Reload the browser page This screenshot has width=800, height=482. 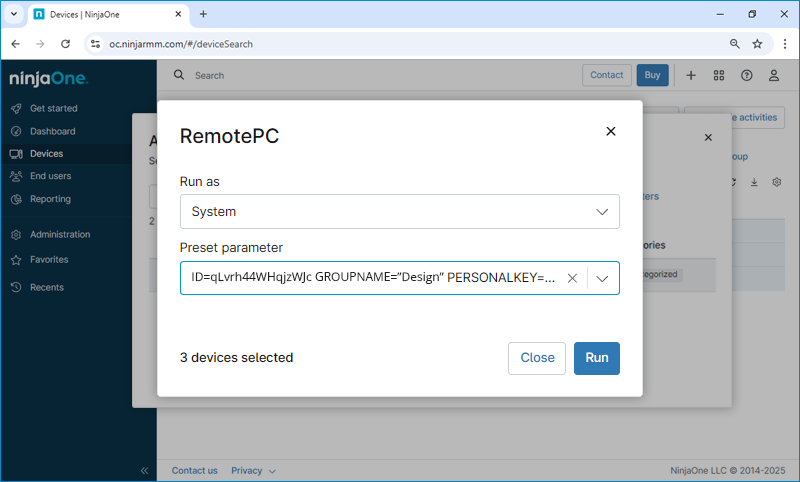[65, 44]
